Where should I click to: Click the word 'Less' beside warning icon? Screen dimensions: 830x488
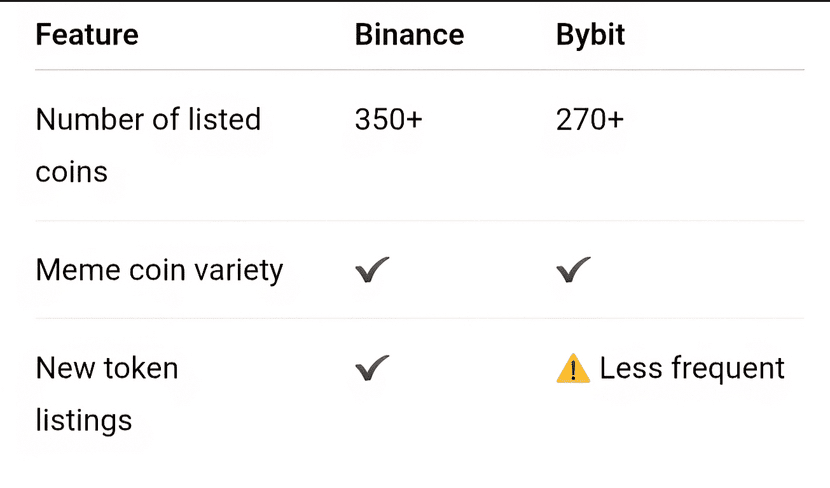[628, 368]
